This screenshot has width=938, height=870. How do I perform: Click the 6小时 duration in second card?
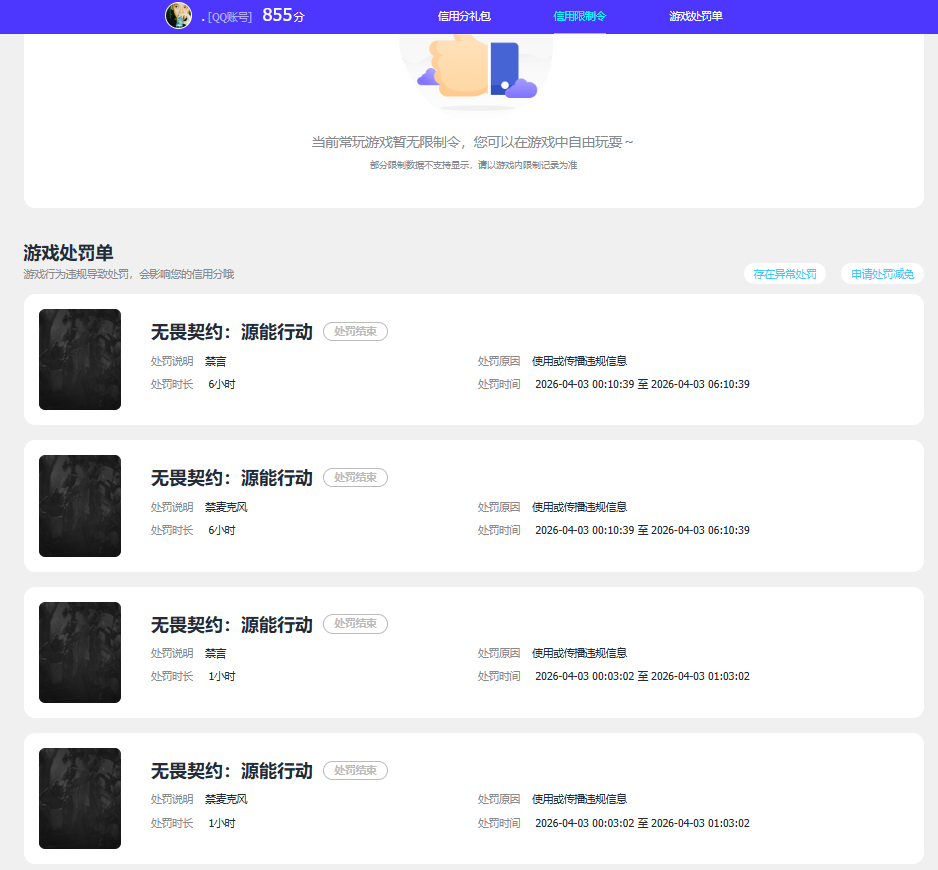click(221, 530)
